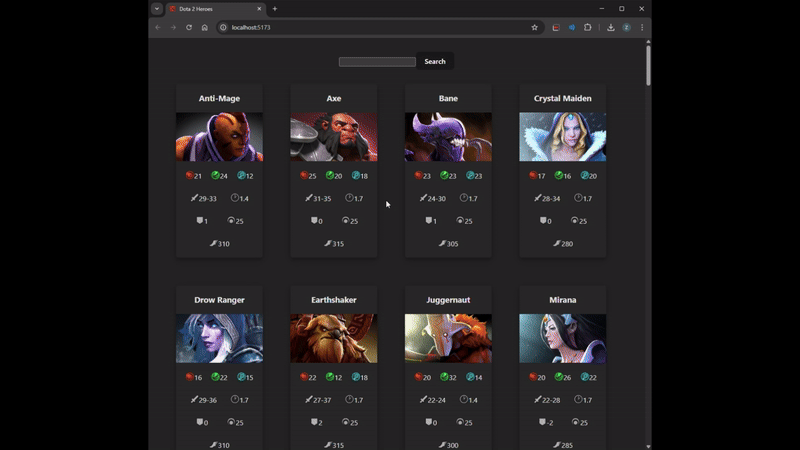Click Juggernaut's sword damage icon
800x450 pixels.
[423, 399]
